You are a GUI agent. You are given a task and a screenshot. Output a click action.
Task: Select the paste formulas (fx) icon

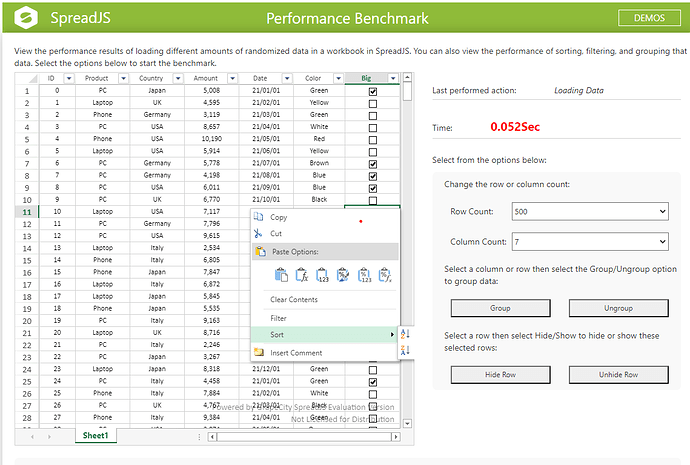coord(301,275)
